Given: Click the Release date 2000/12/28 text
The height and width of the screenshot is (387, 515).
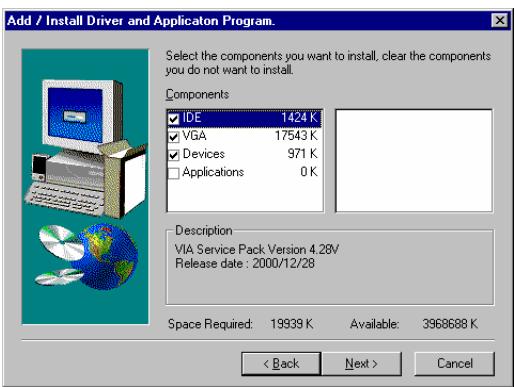Looking at the screenshot, I should (245, 263).
